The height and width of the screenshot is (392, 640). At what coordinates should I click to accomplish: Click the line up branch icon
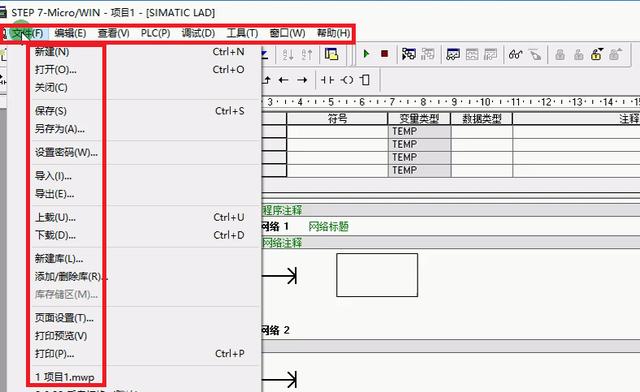point(267,80)
